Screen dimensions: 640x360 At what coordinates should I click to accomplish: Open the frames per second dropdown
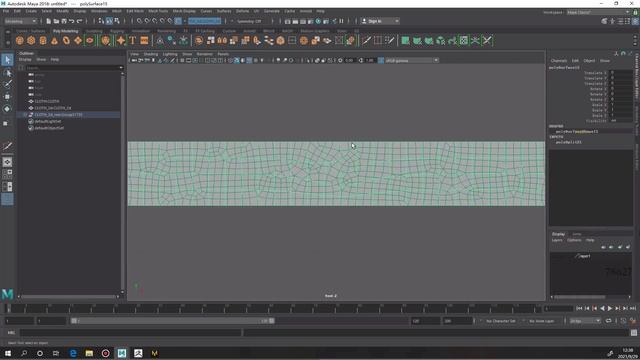[x=585, y=321]
